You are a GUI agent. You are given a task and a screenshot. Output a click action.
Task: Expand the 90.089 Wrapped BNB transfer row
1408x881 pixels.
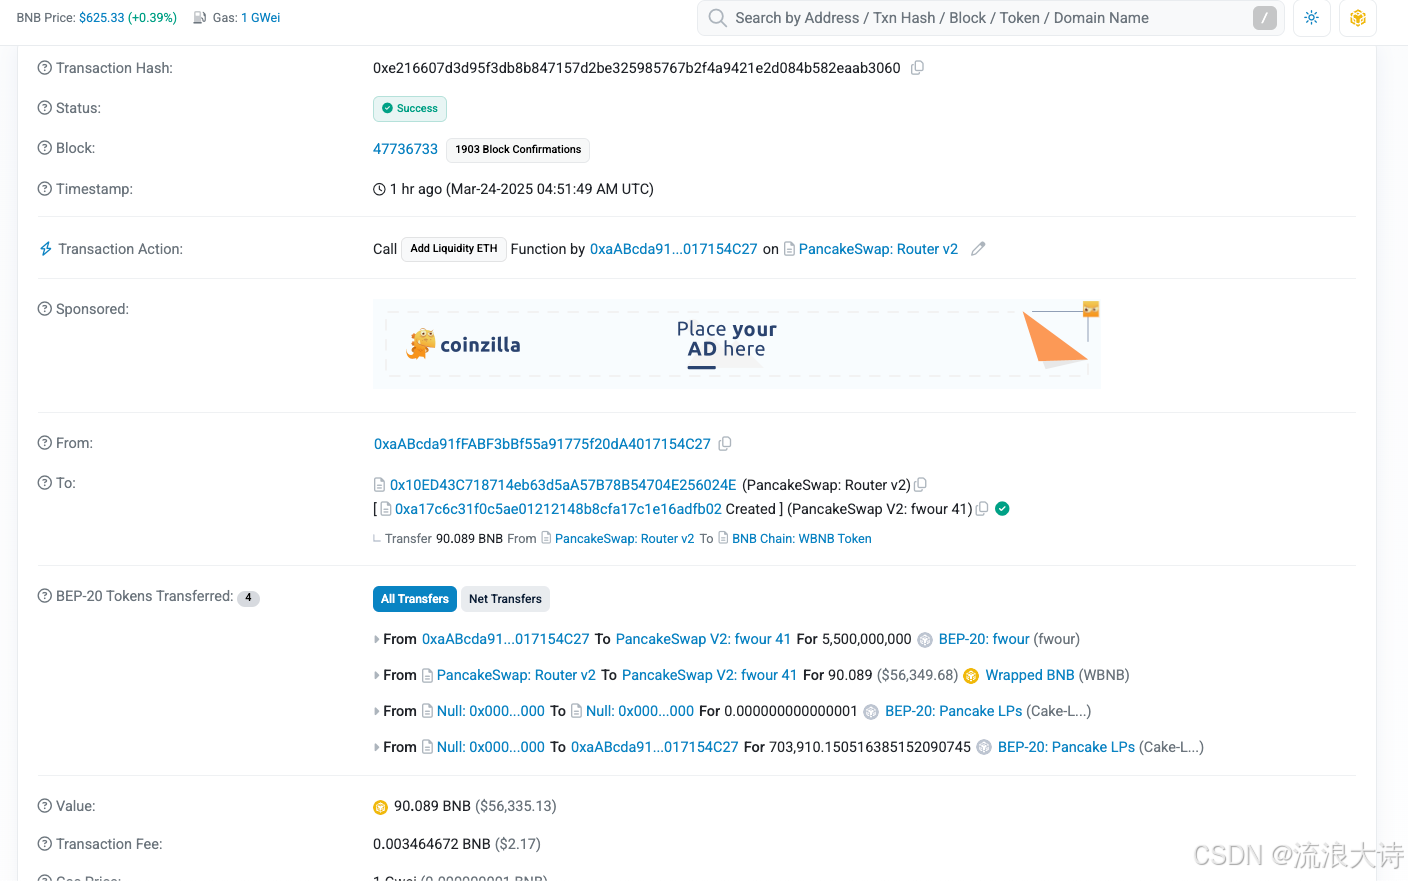tap(376, 675)
